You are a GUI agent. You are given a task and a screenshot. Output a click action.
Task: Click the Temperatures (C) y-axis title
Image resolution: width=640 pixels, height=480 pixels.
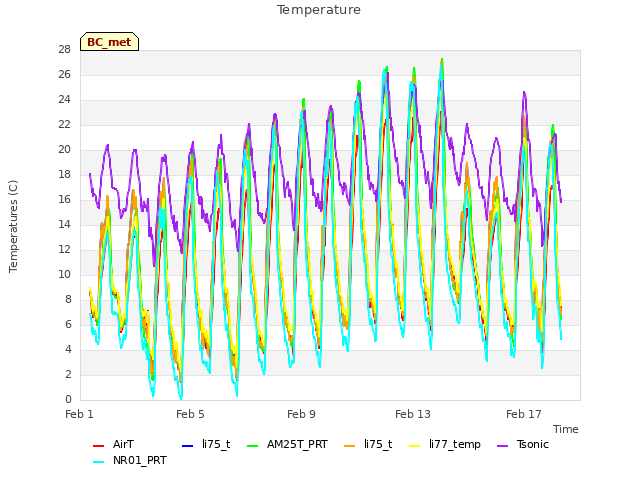[13, 226]
